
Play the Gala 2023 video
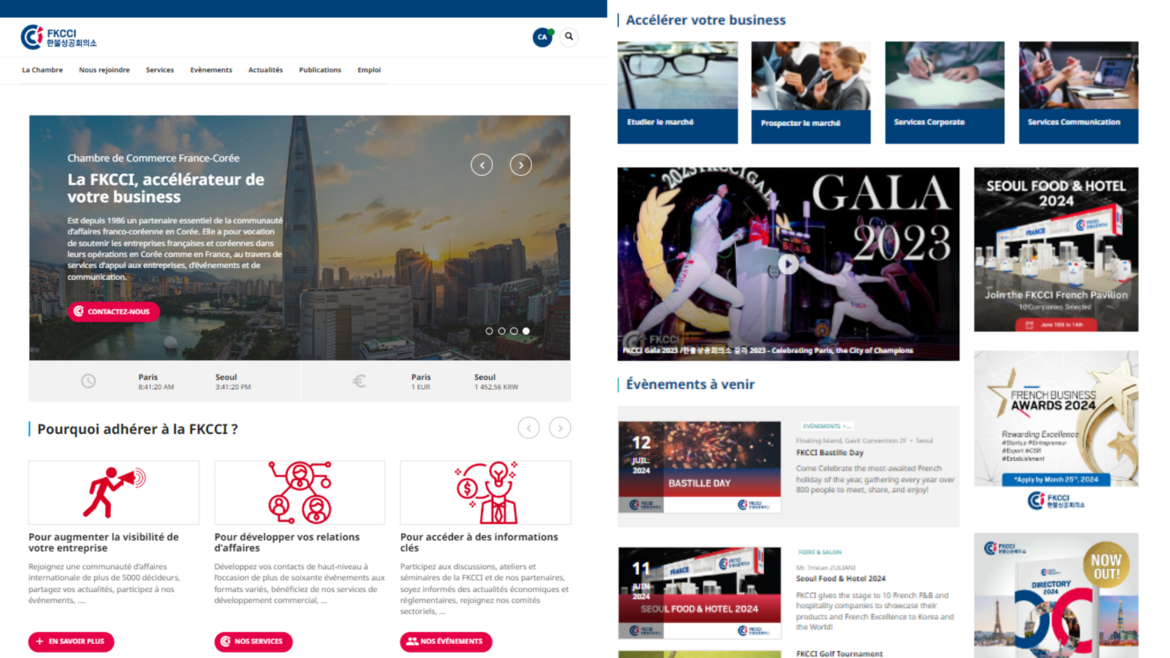[788, 265]
